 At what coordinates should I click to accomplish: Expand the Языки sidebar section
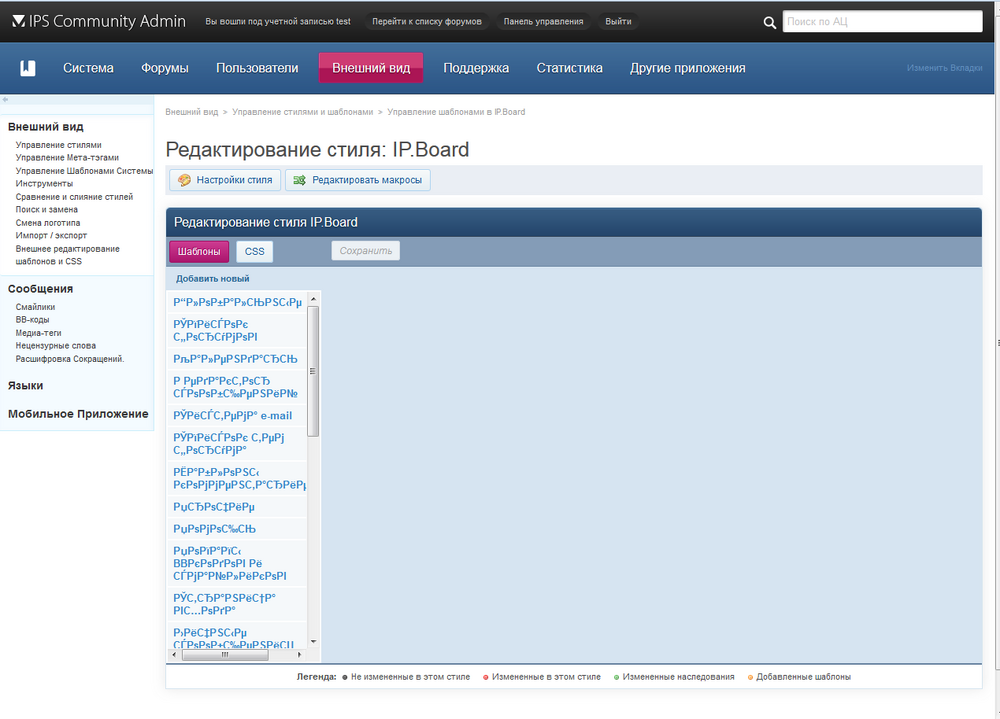pyautogui.click(x=26, y=385)
